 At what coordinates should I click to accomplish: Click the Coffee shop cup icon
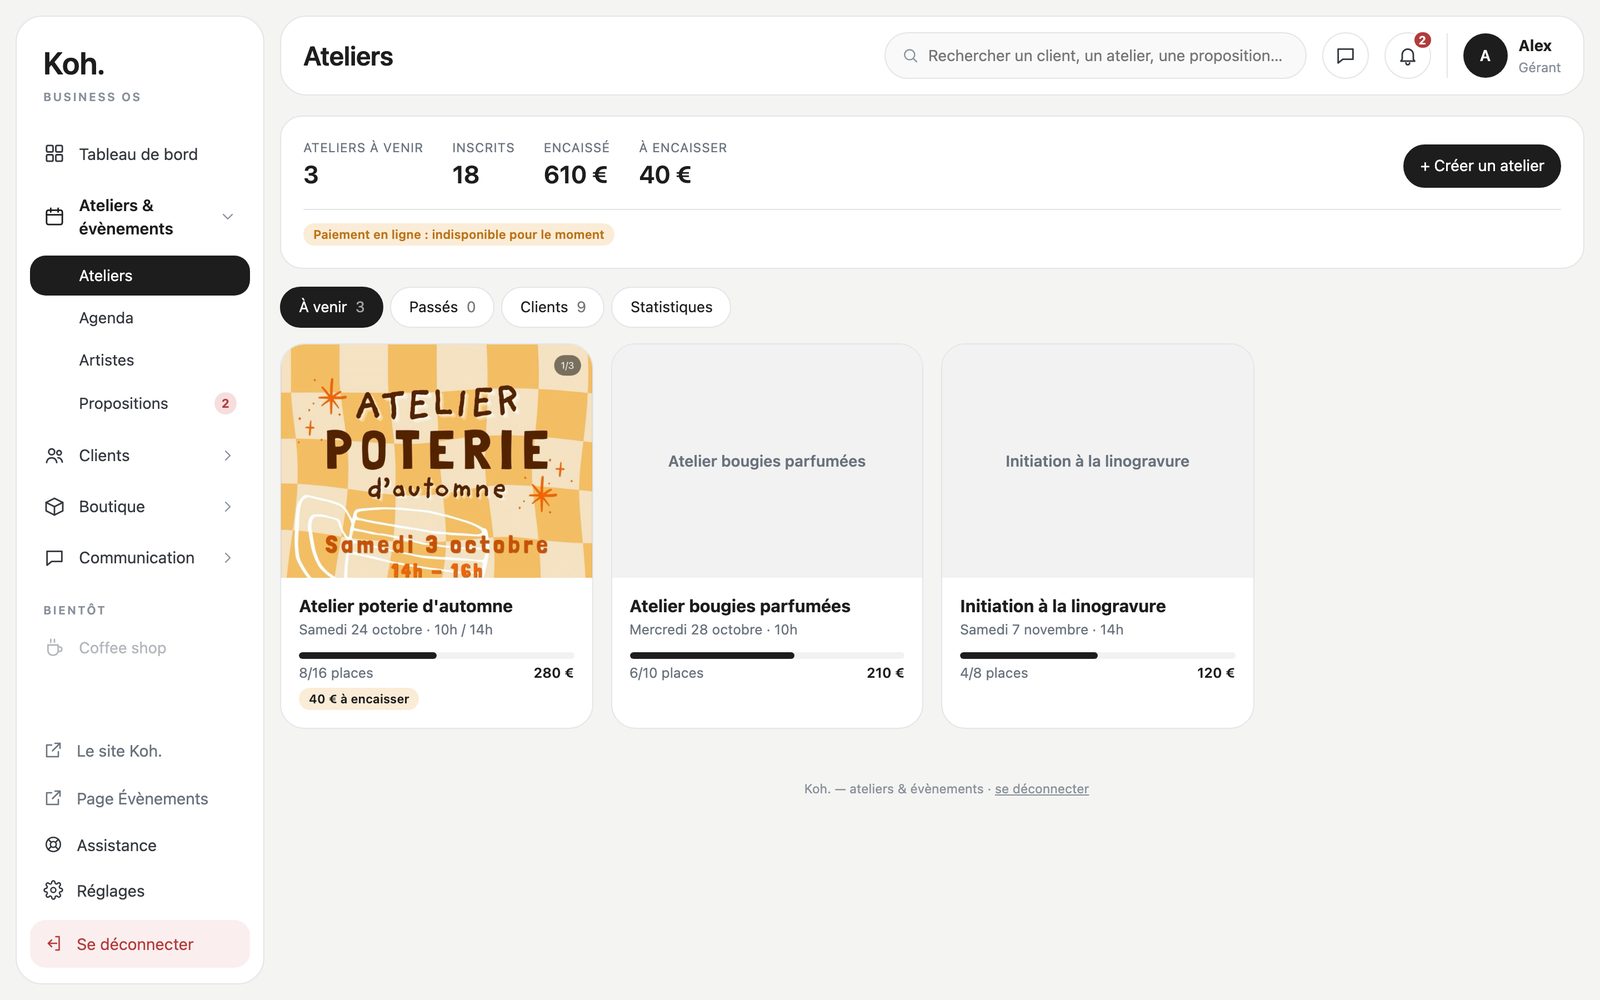pyautogui.click(x=54, y=648)
